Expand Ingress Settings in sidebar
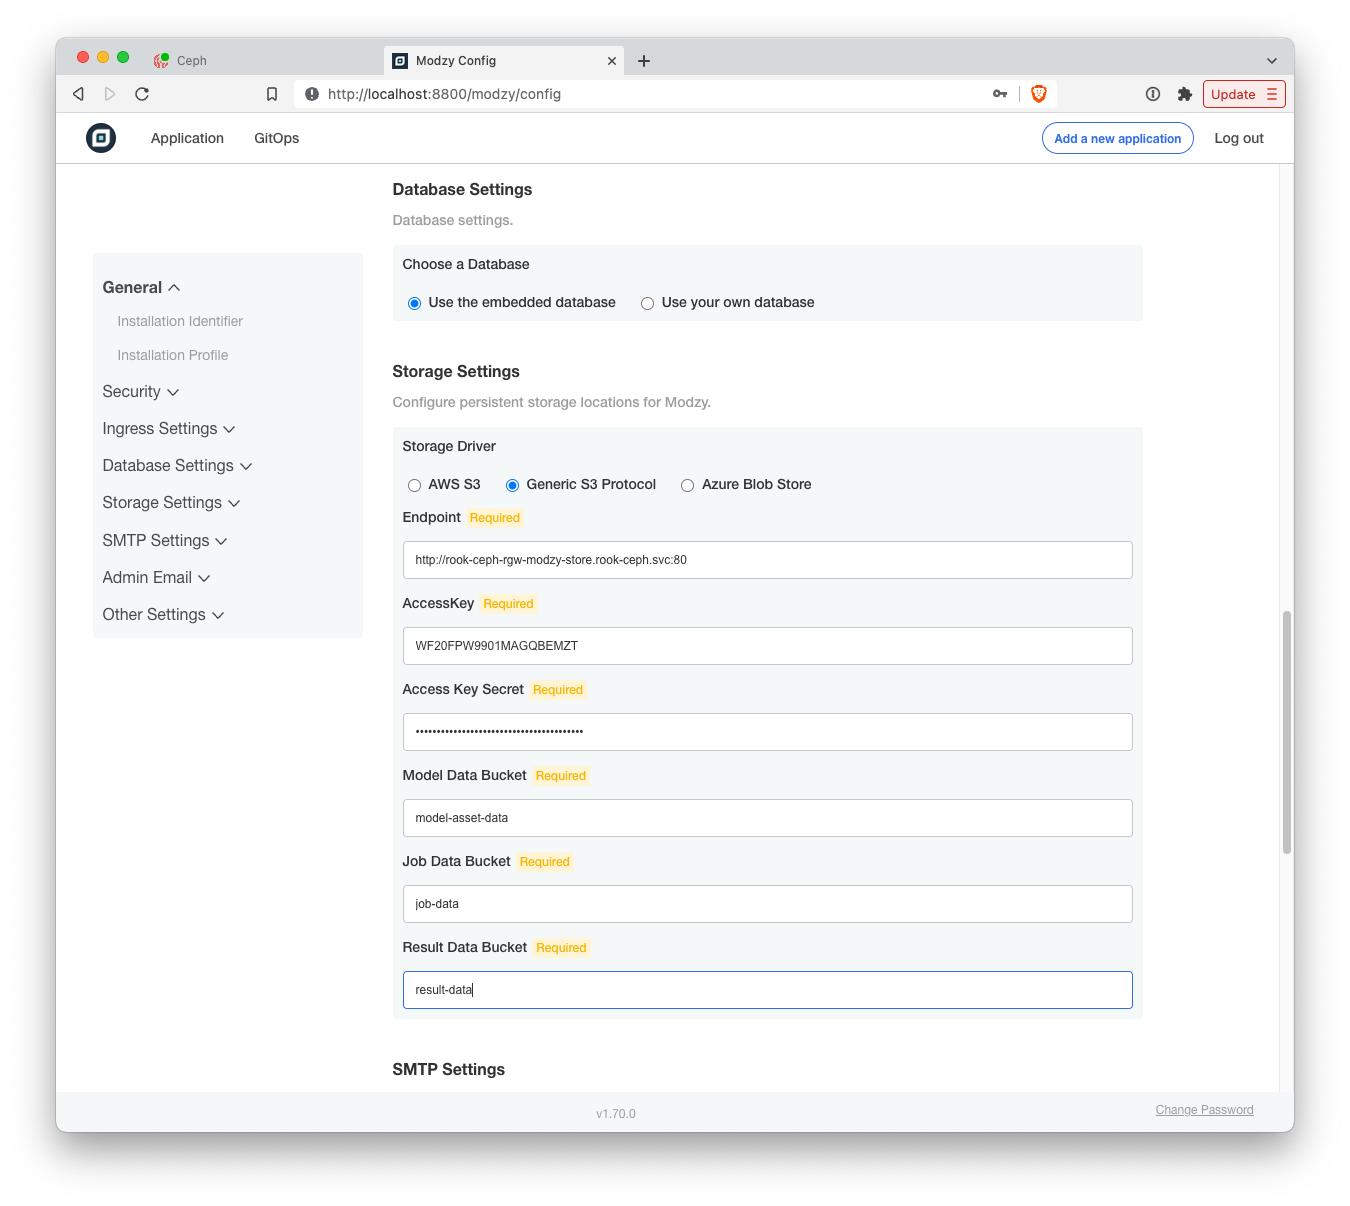The image size is (1350, 1206). pos(169,429)
